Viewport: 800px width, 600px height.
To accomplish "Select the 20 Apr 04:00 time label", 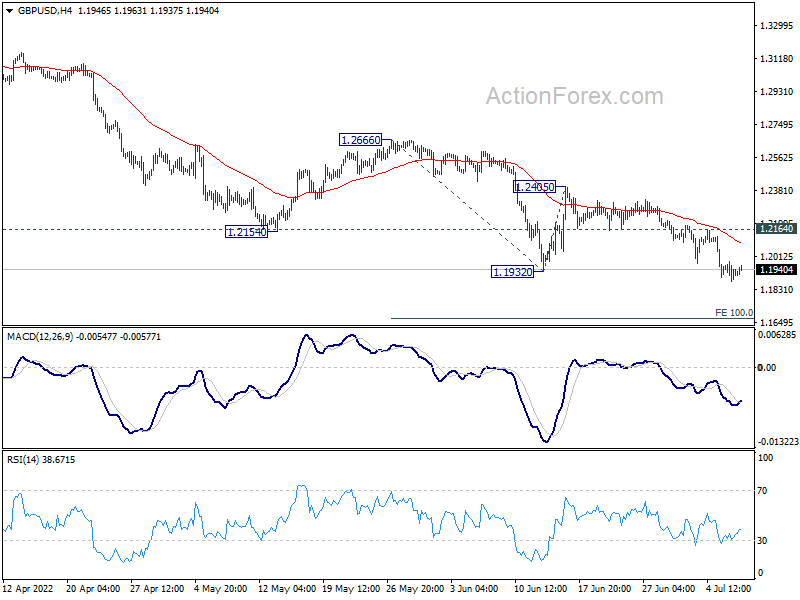I will [93, 588].
